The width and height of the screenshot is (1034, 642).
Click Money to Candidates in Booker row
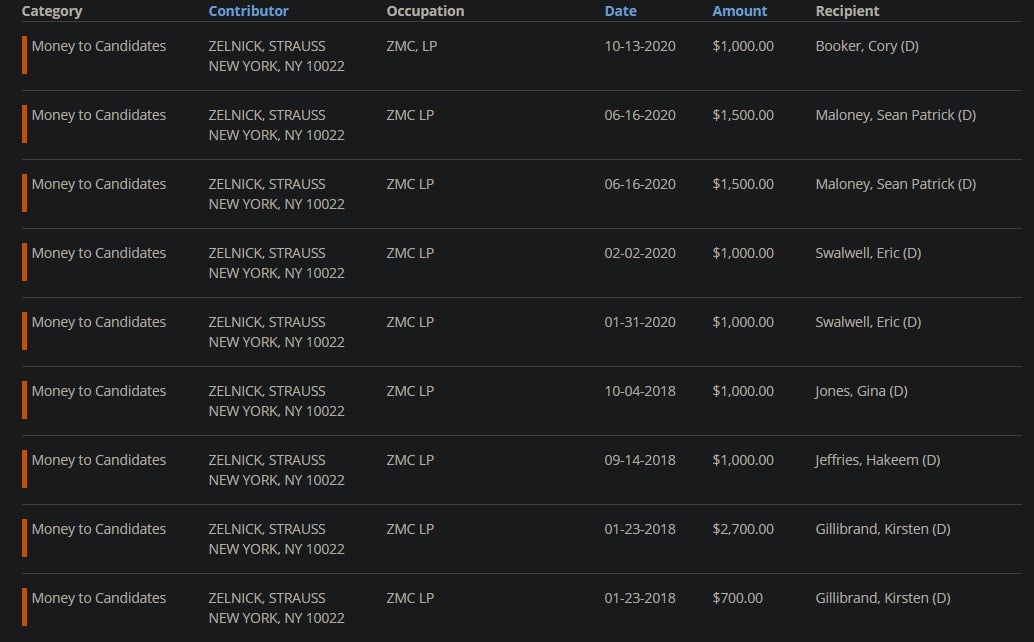(x=98, y=46)
